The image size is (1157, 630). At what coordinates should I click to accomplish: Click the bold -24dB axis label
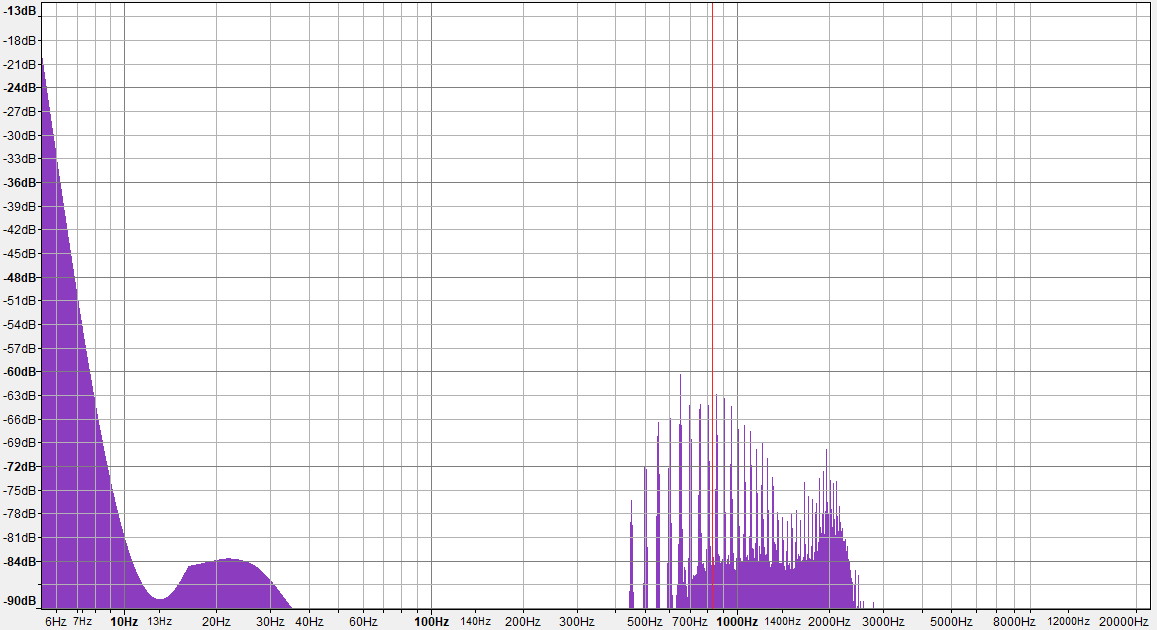click(20, 88)
